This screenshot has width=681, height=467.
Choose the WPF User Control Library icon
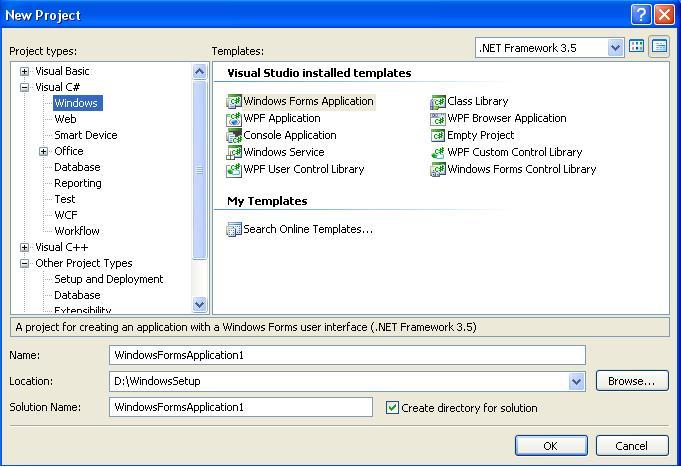tap(234, 169)
